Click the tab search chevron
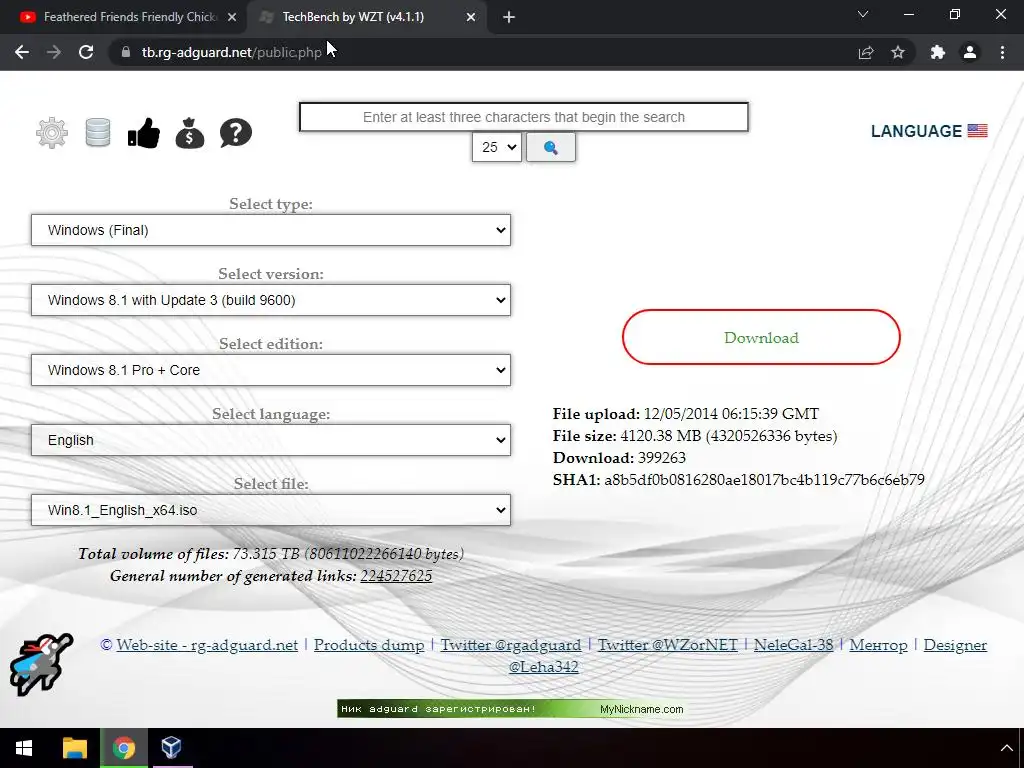This screenshot has height=768, width=1024. click(863, 14)
